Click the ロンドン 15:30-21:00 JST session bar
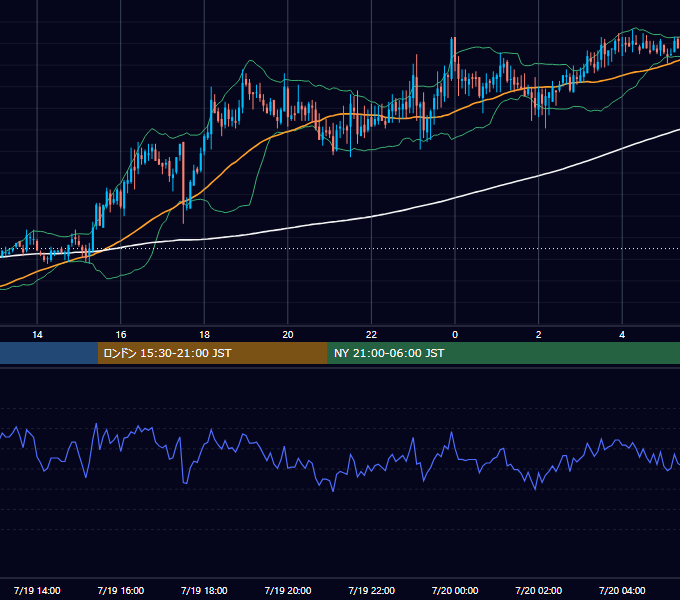This screenshot has width=680, height=600. [x=212, y=353]
